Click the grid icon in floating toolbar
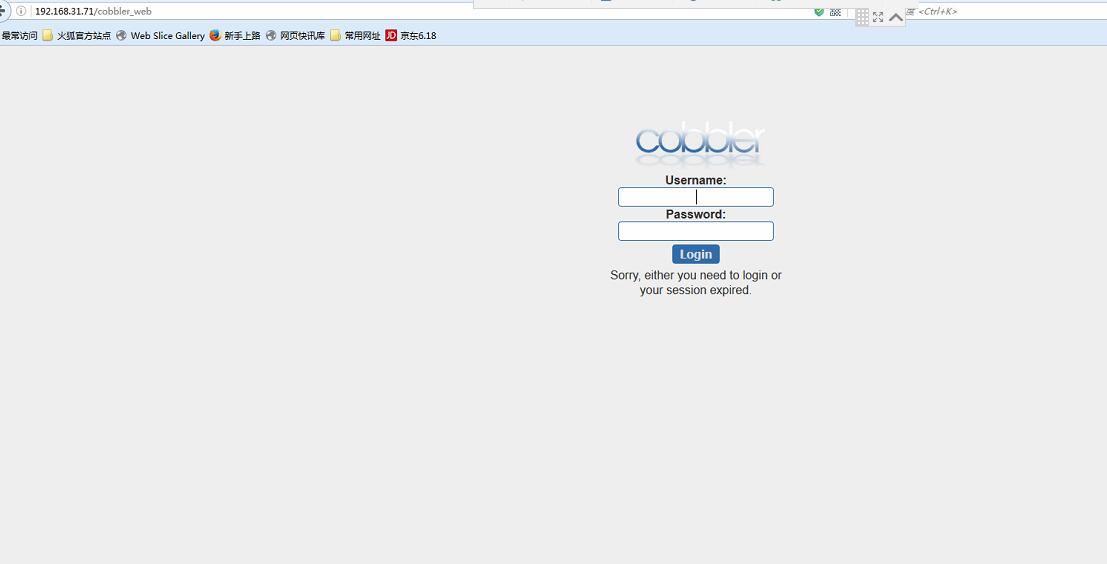Viewport: 1107px width, 564px height. [x=862, y=17]
